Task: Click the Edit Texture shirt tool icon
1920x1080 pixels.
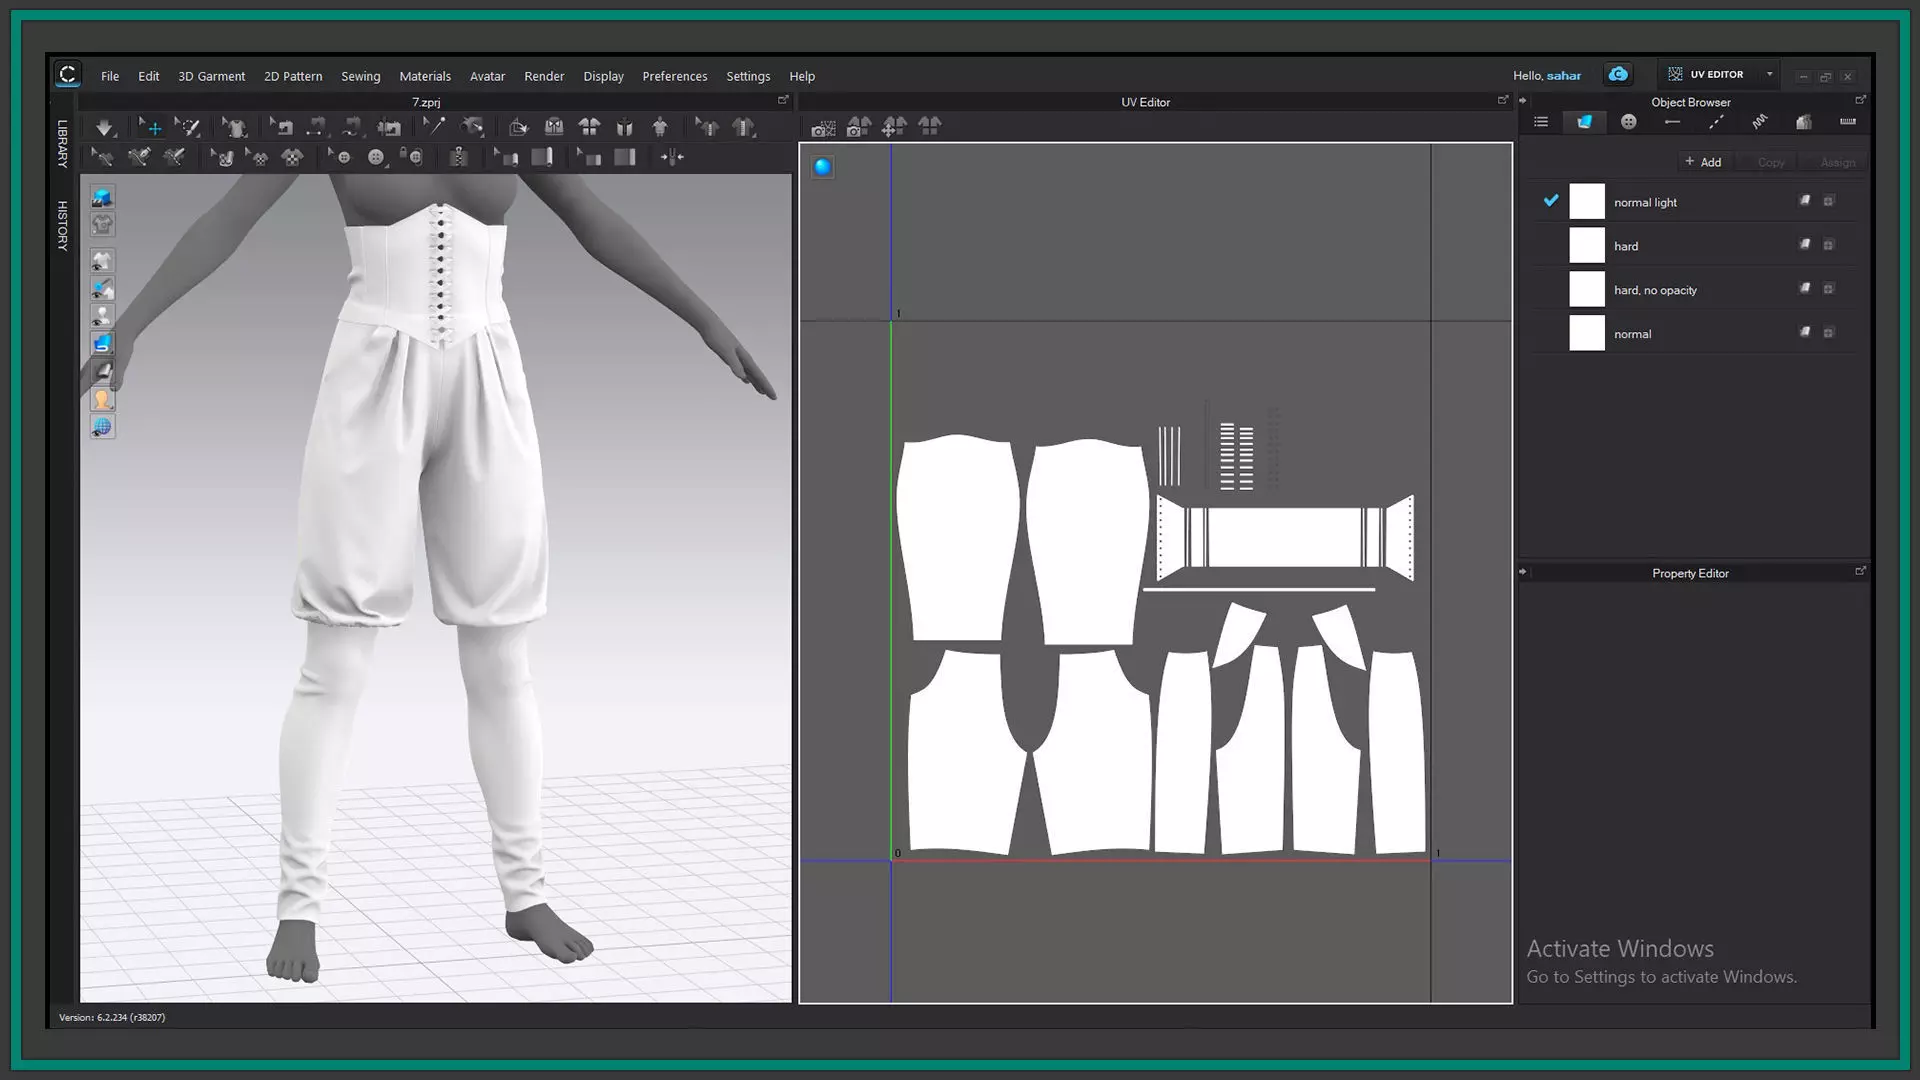Action: coord(258,157)
